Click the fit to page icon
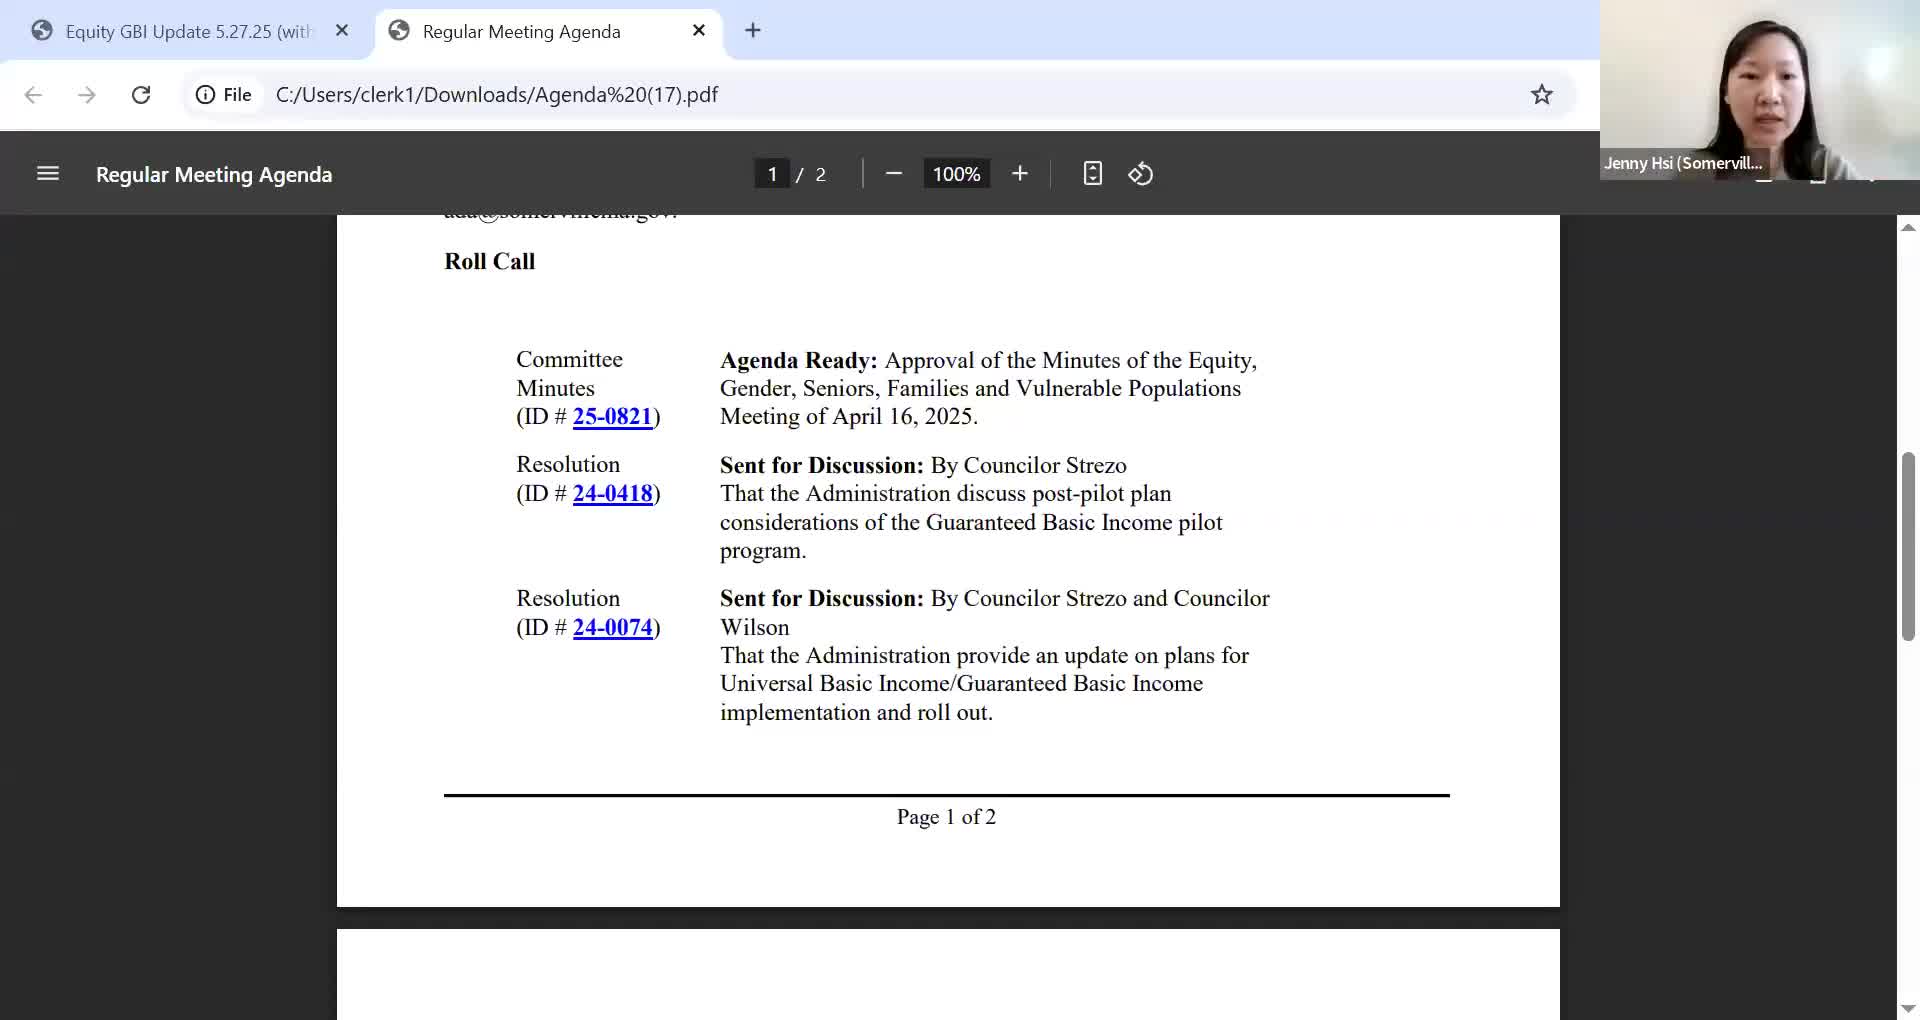 coord(1093,174)
